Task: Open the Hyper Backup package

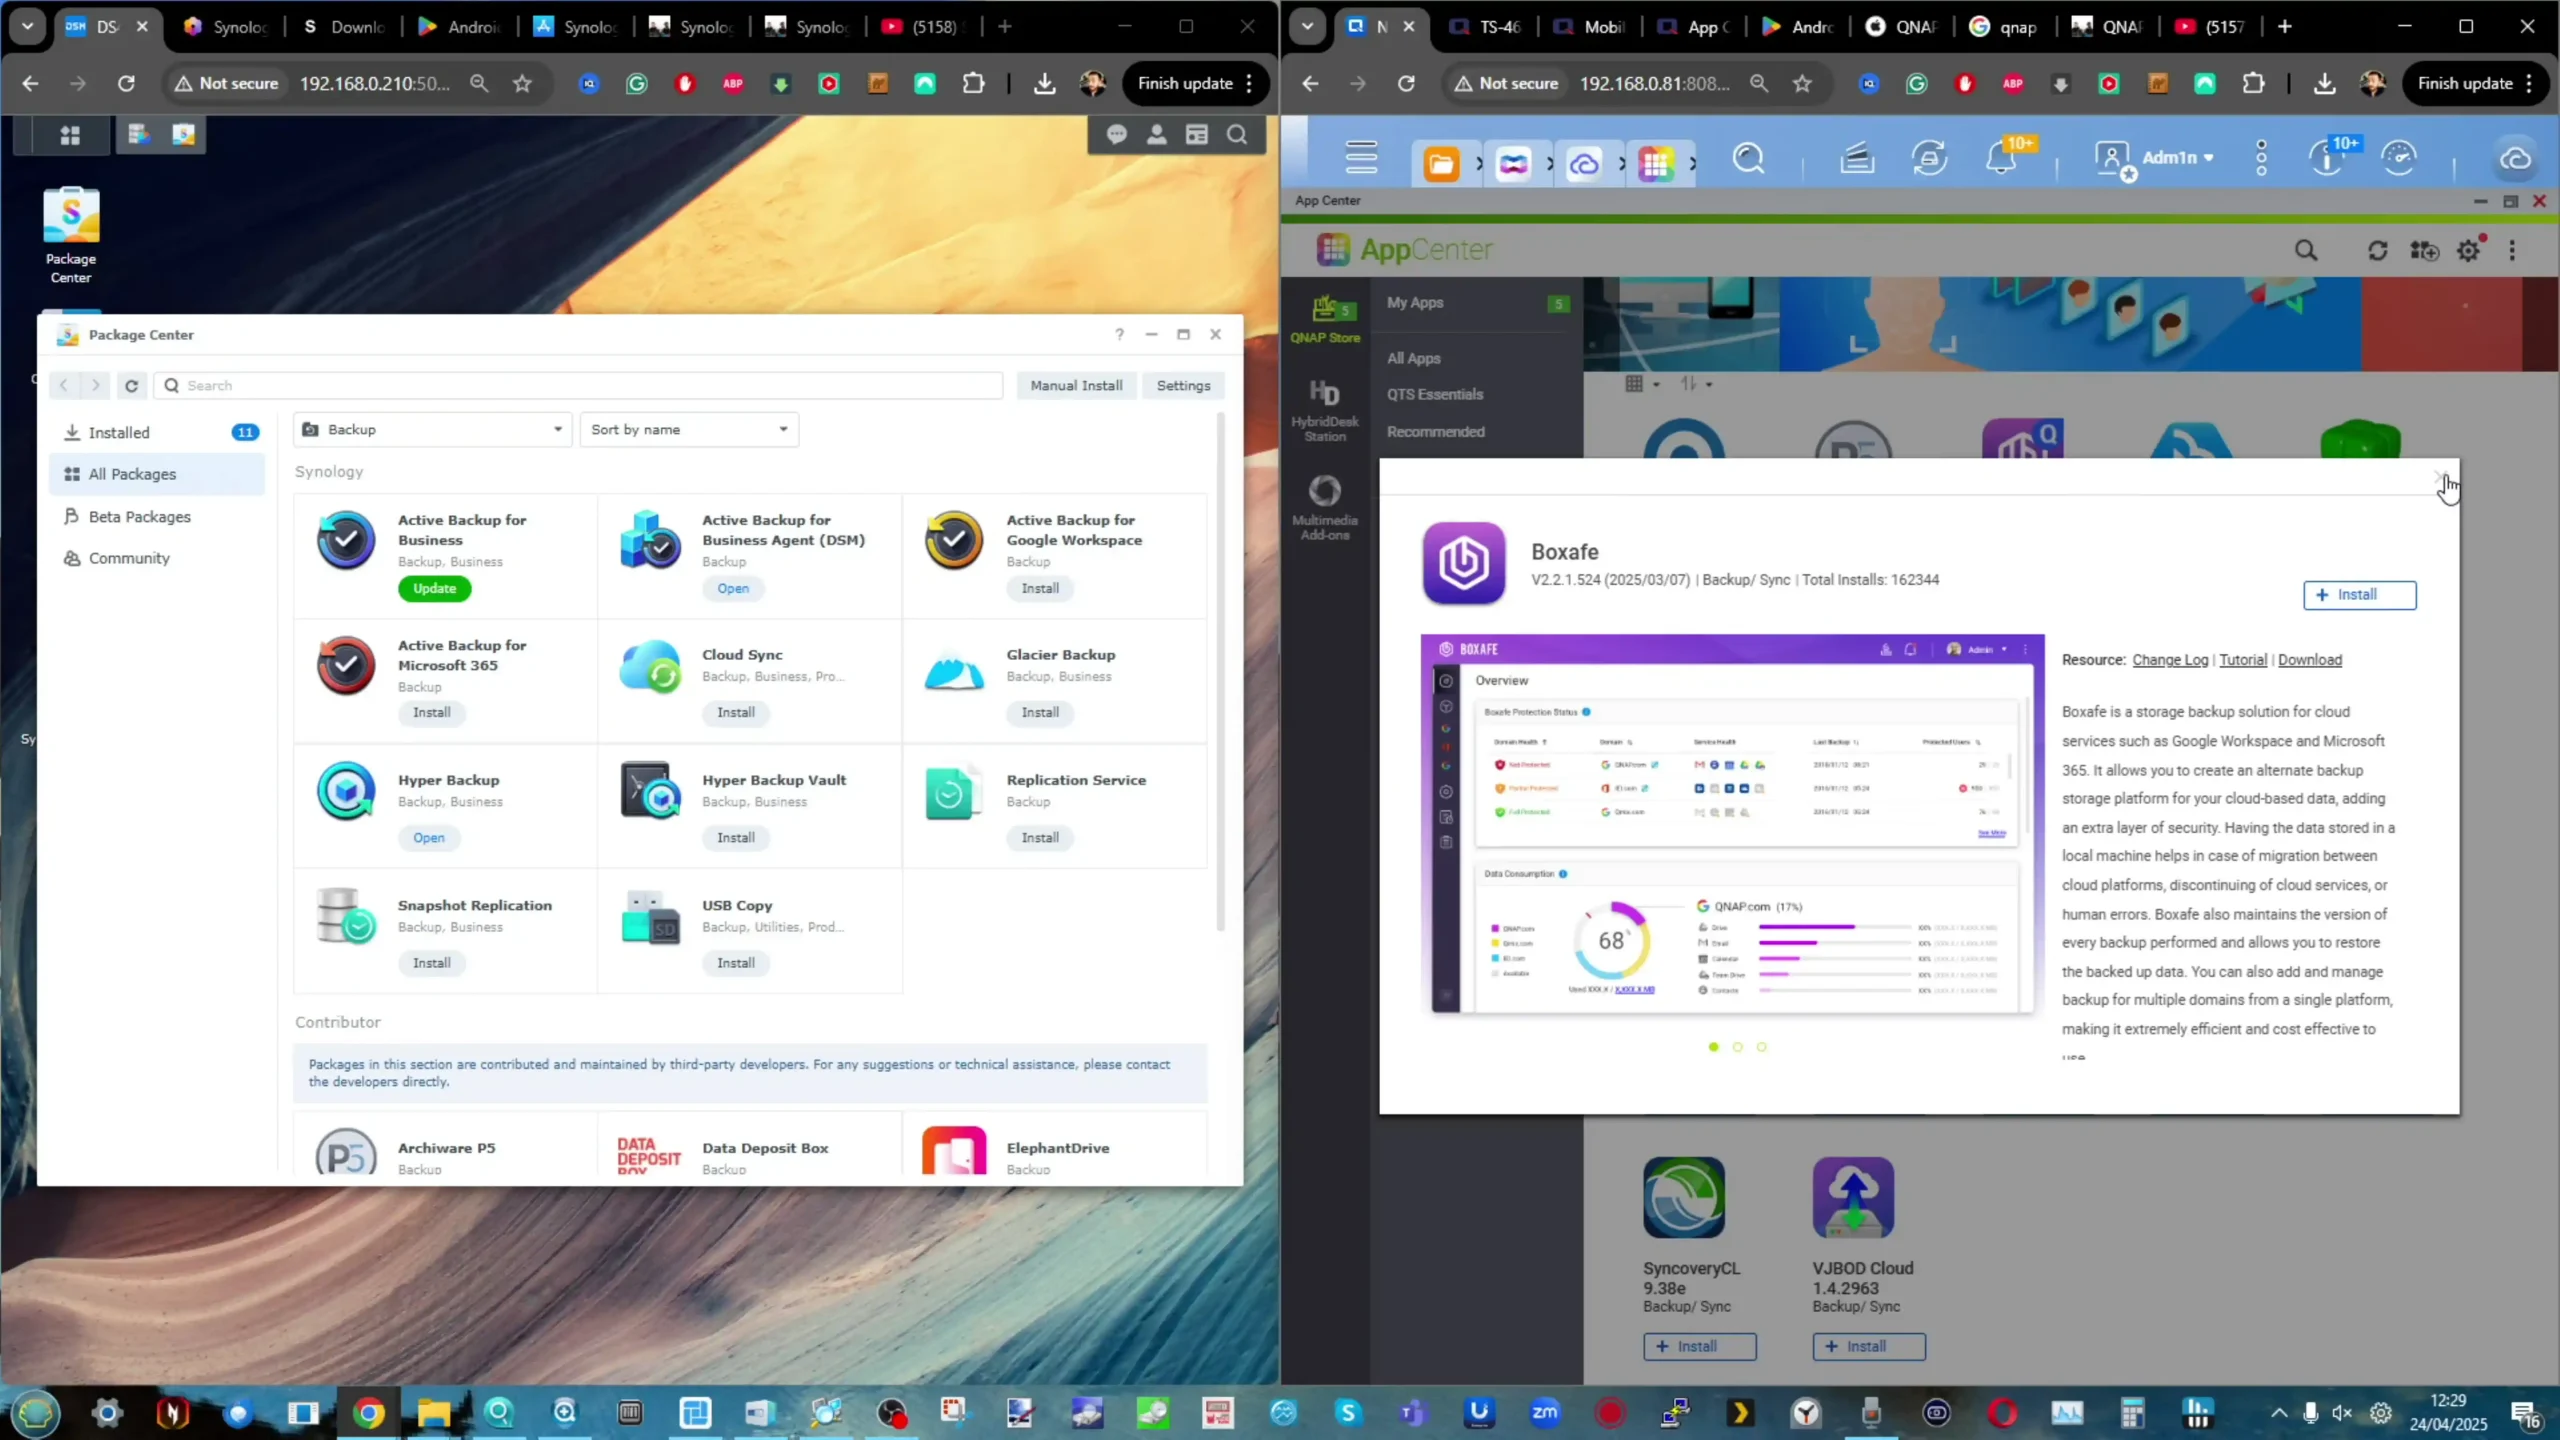Action: 428,838
